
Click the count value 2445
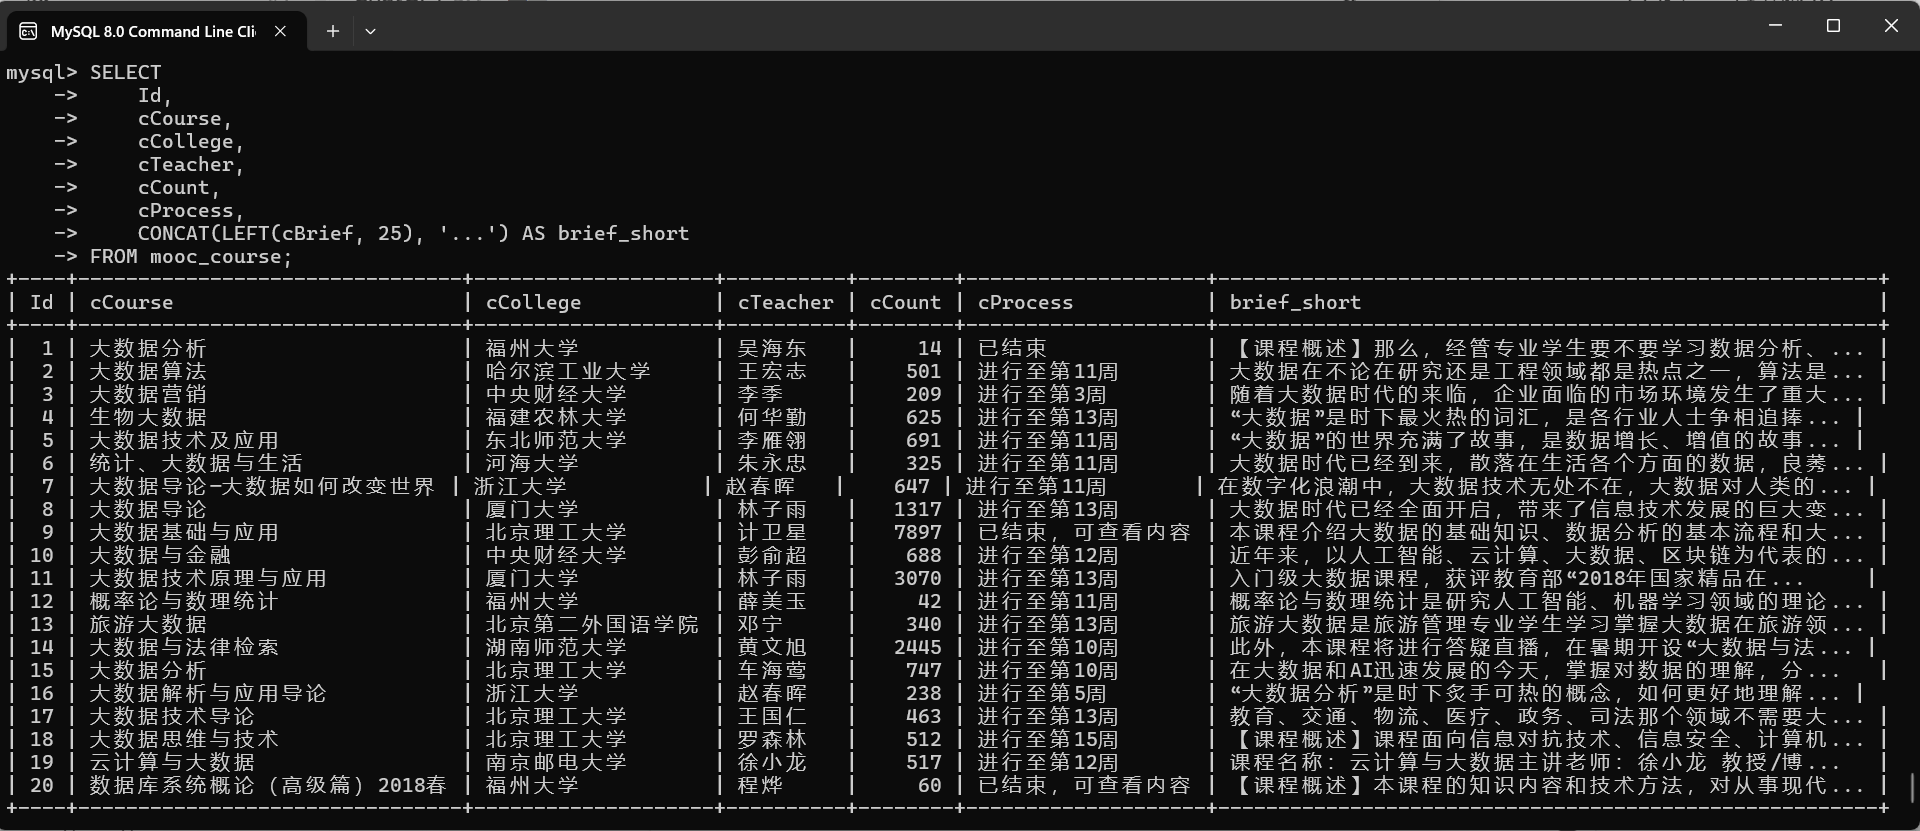point(918,647)
